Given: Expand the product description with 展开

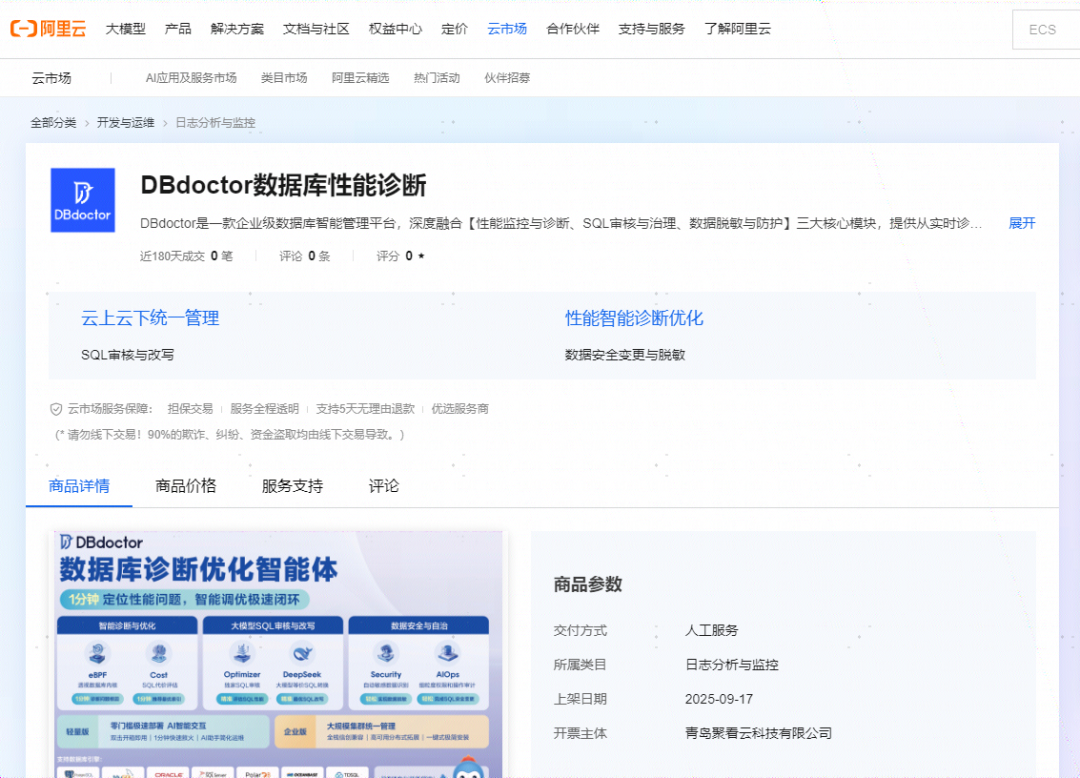Looking at the screenshot, I should click(x=1022, y=223).
